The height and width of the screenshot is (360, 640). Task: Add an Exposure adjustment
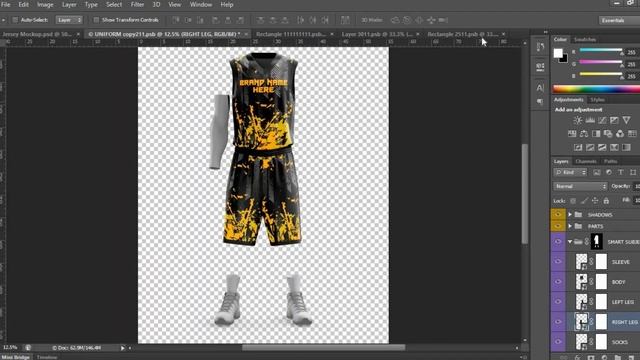614,120
